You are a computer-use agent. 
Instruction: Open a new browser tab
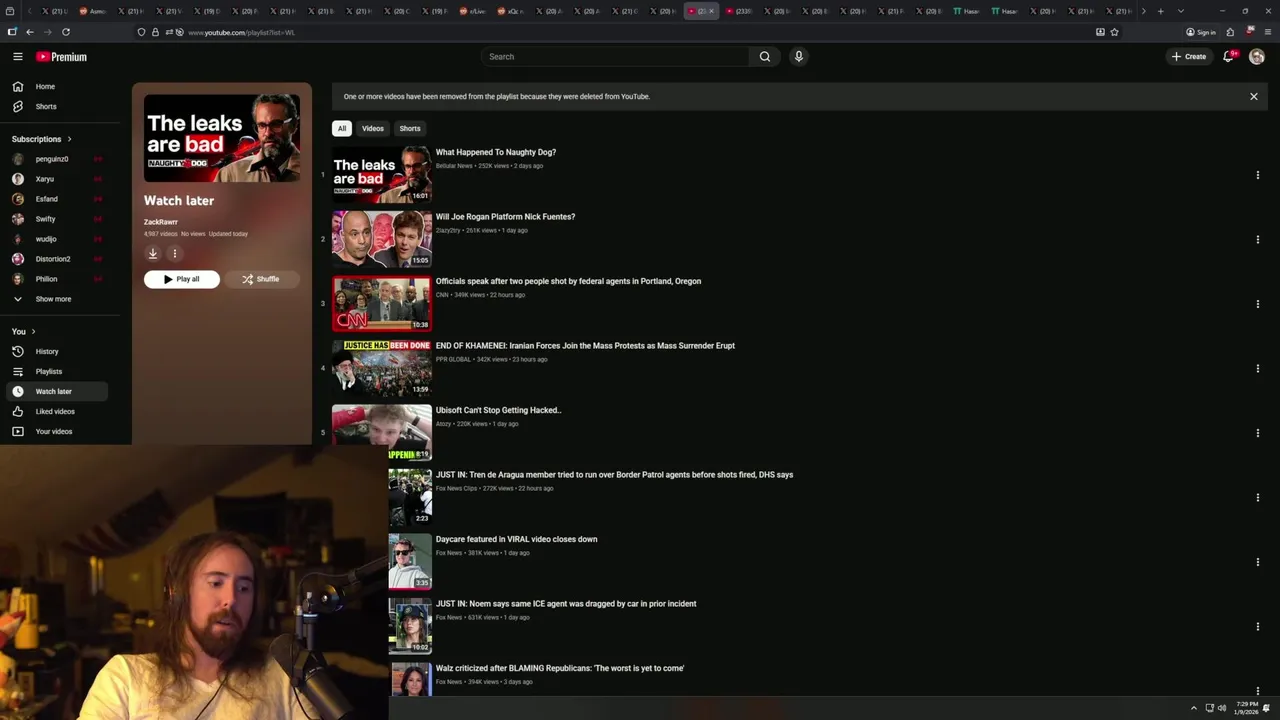coord(1160,11)
